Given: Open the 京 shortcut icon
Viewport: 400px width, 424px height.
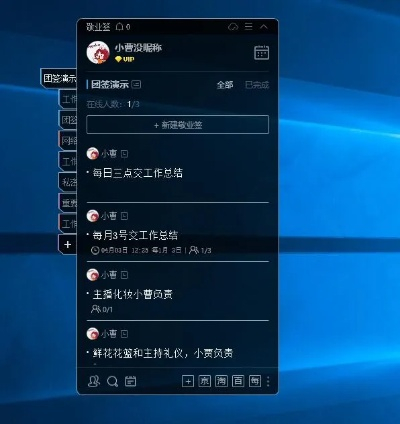Looking at the screenshot, I should click(x=205, y=381).
